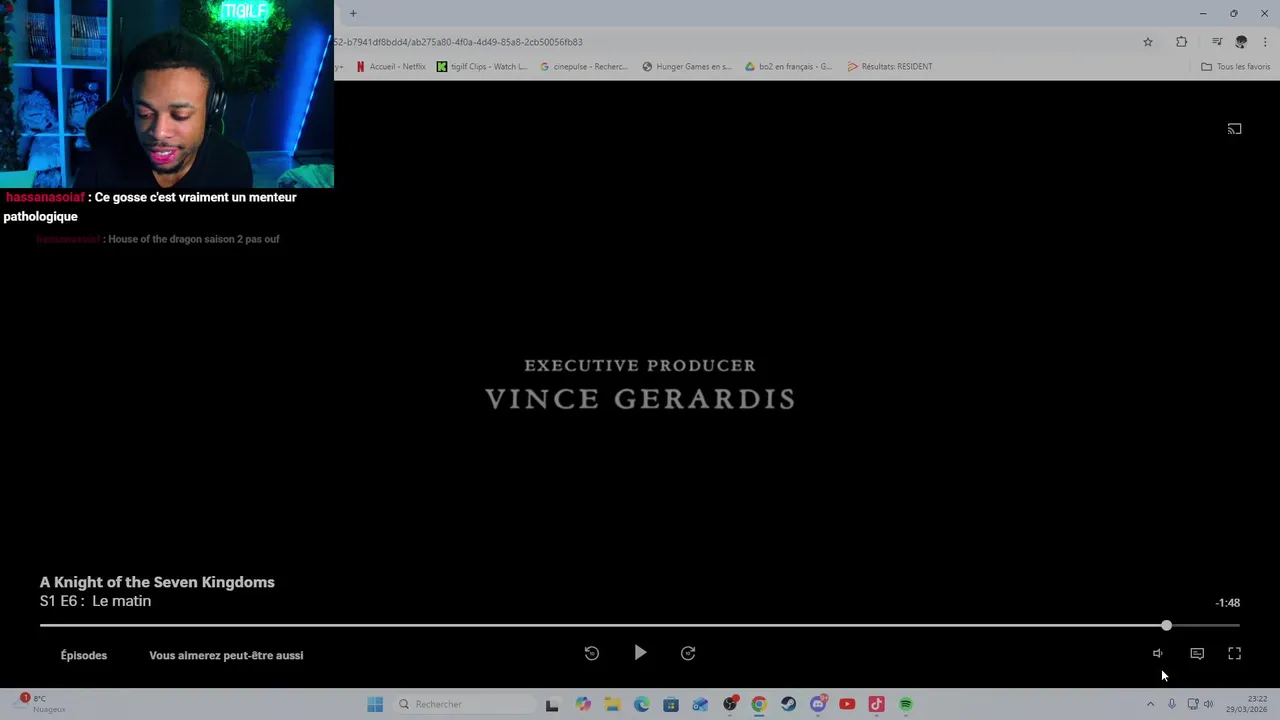Open the YouTube taskbar icon
The image size is (1280, 720).
coord(847,704)
